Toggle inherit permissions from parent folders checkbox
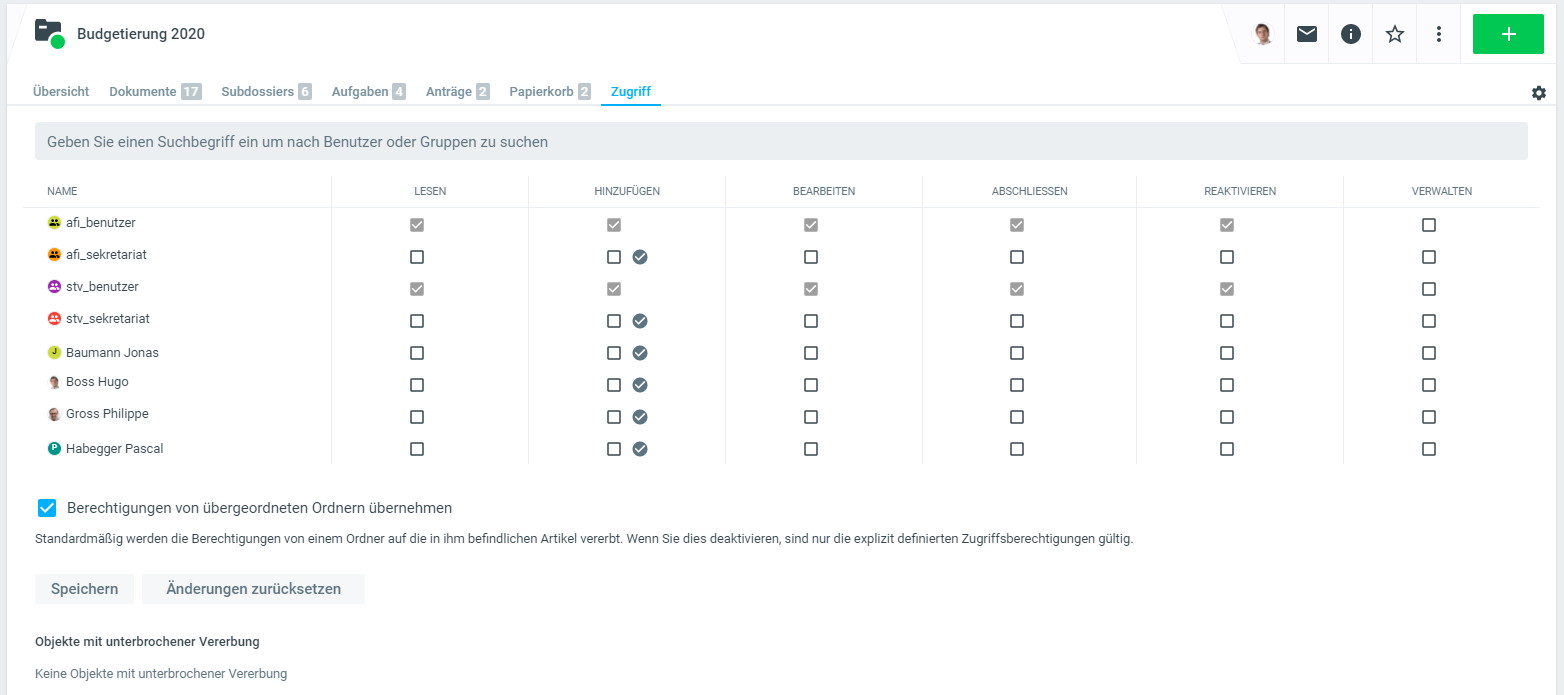Image resolution: width=1564 pixels, height=695 pixels. click(x=47, y=508)
